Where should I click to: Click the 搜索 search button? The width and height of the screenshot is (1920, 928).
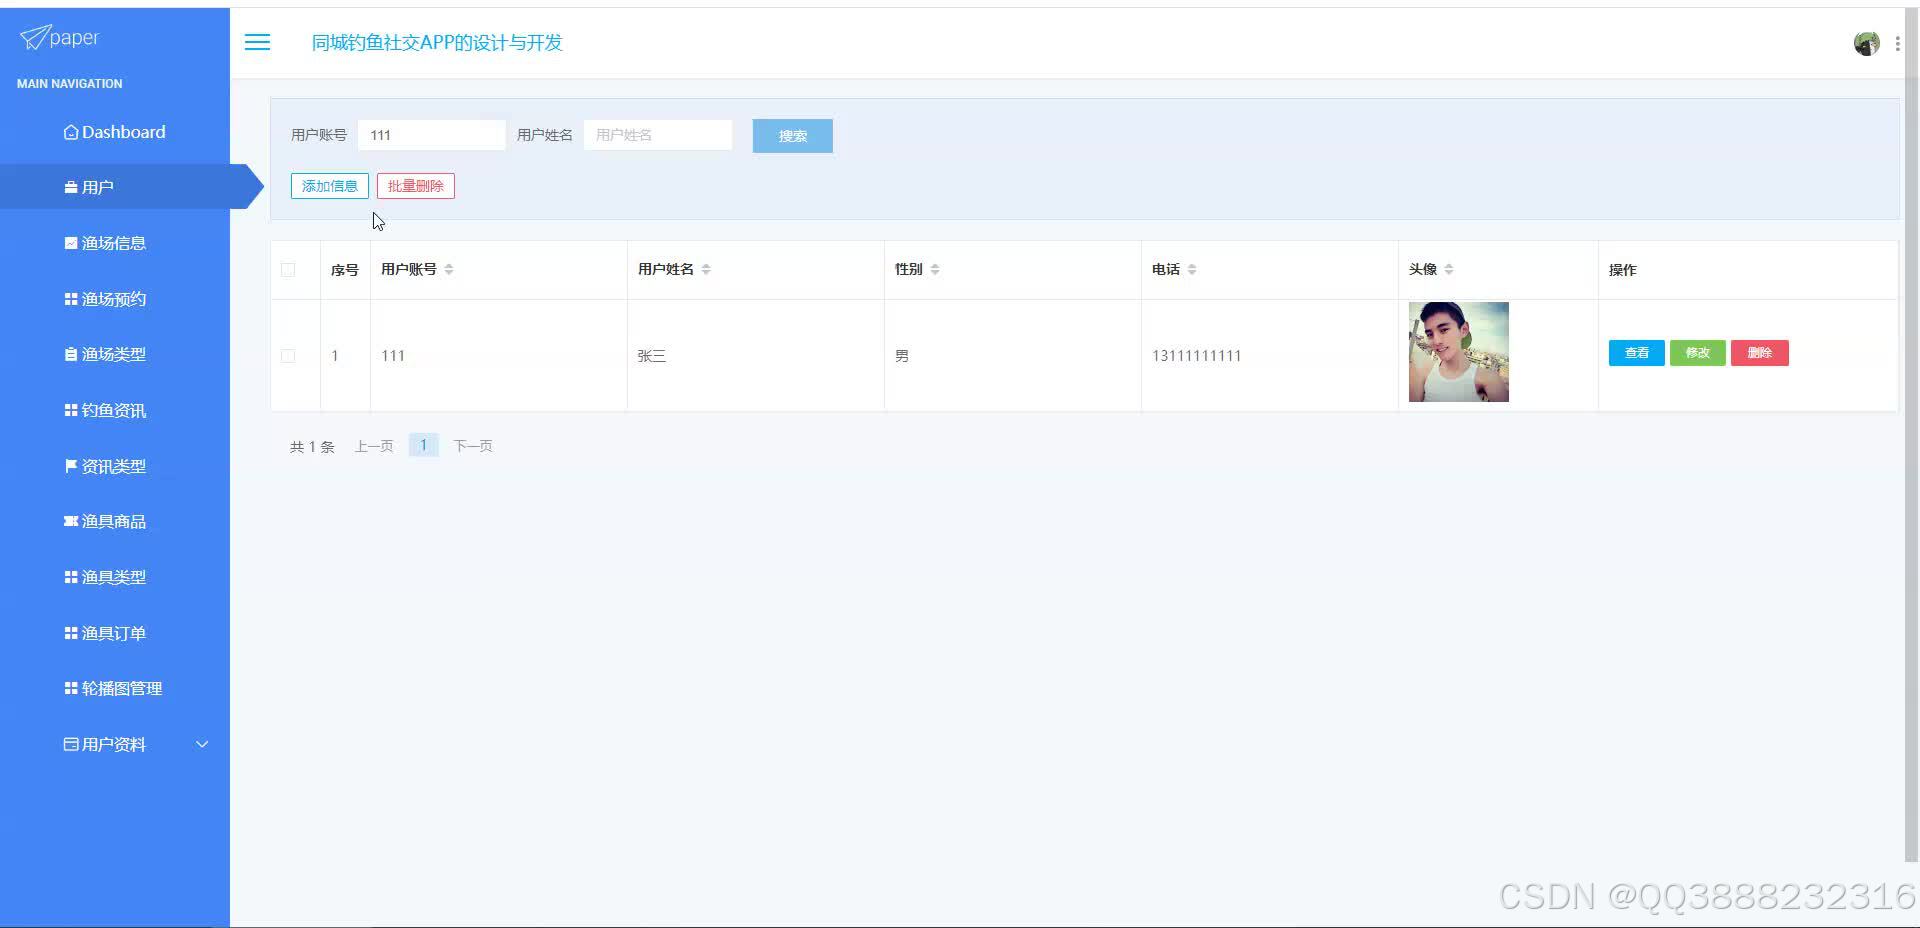792,136
